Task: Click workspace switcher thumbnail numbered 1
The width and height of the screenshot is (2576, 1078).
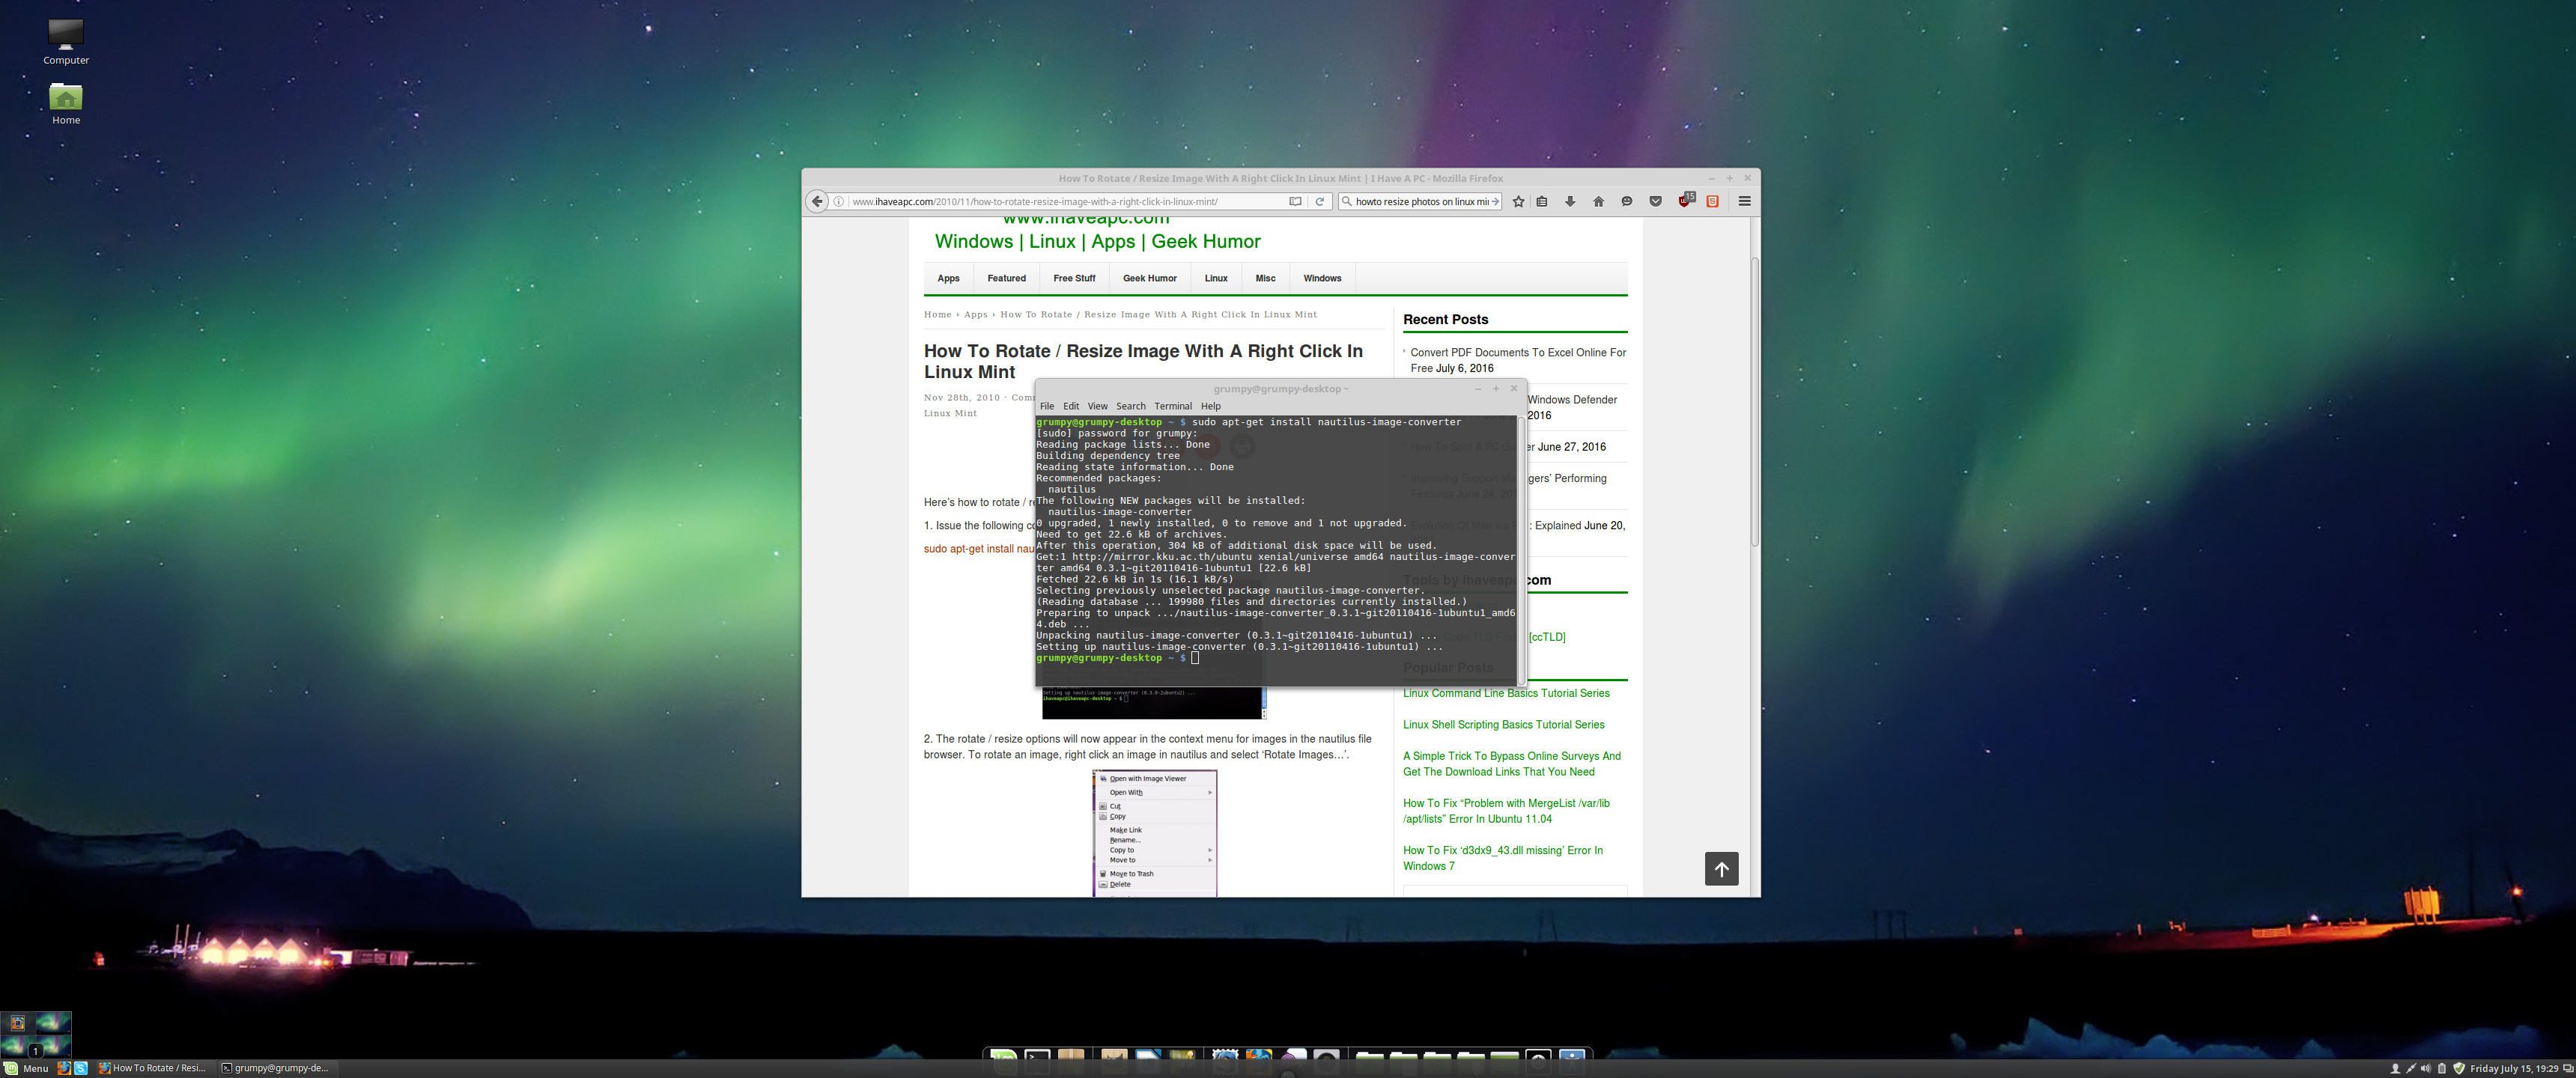Action: click(x=36, y=1047)
